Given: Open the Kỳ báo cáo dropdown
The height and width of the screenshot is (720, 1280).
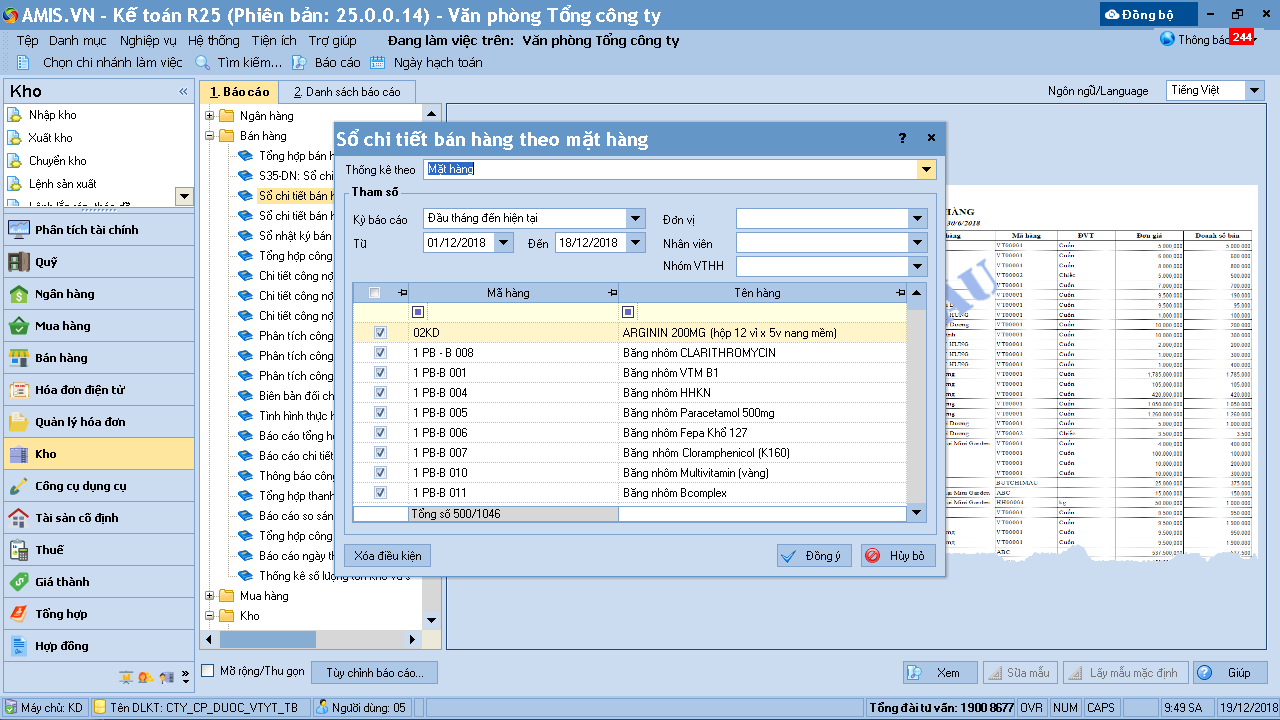Looking at the screenshot, I should point(636,219).
